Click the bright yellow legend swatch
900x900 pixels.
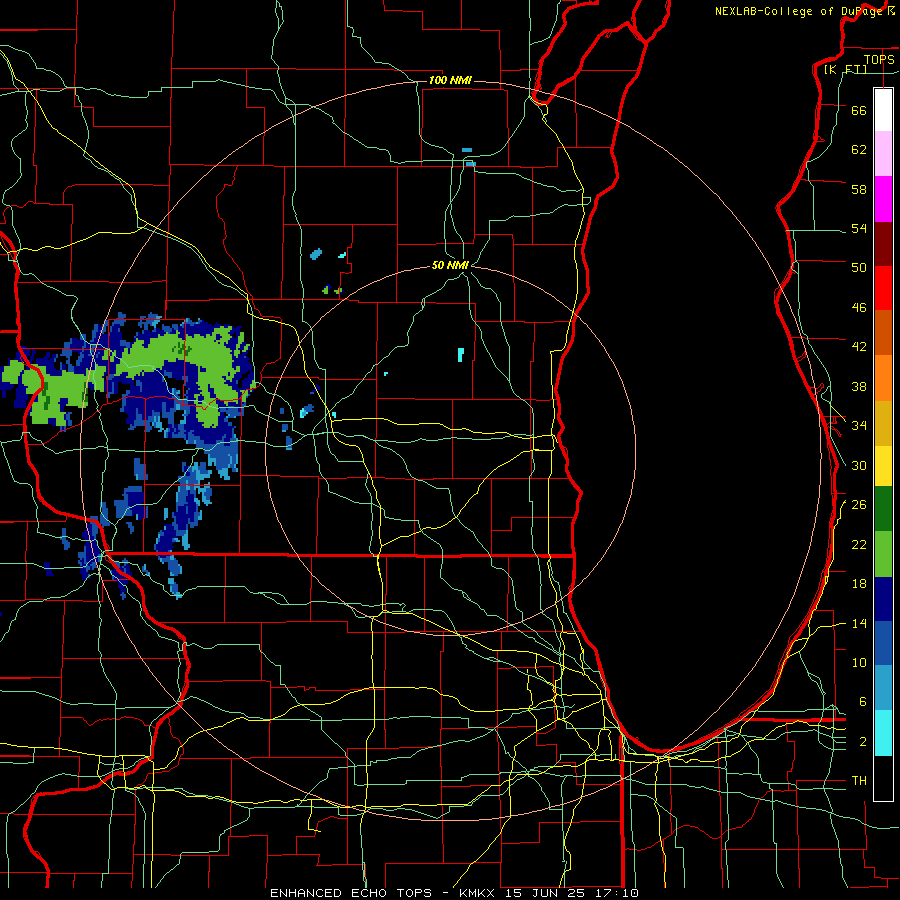coord(883,466)
